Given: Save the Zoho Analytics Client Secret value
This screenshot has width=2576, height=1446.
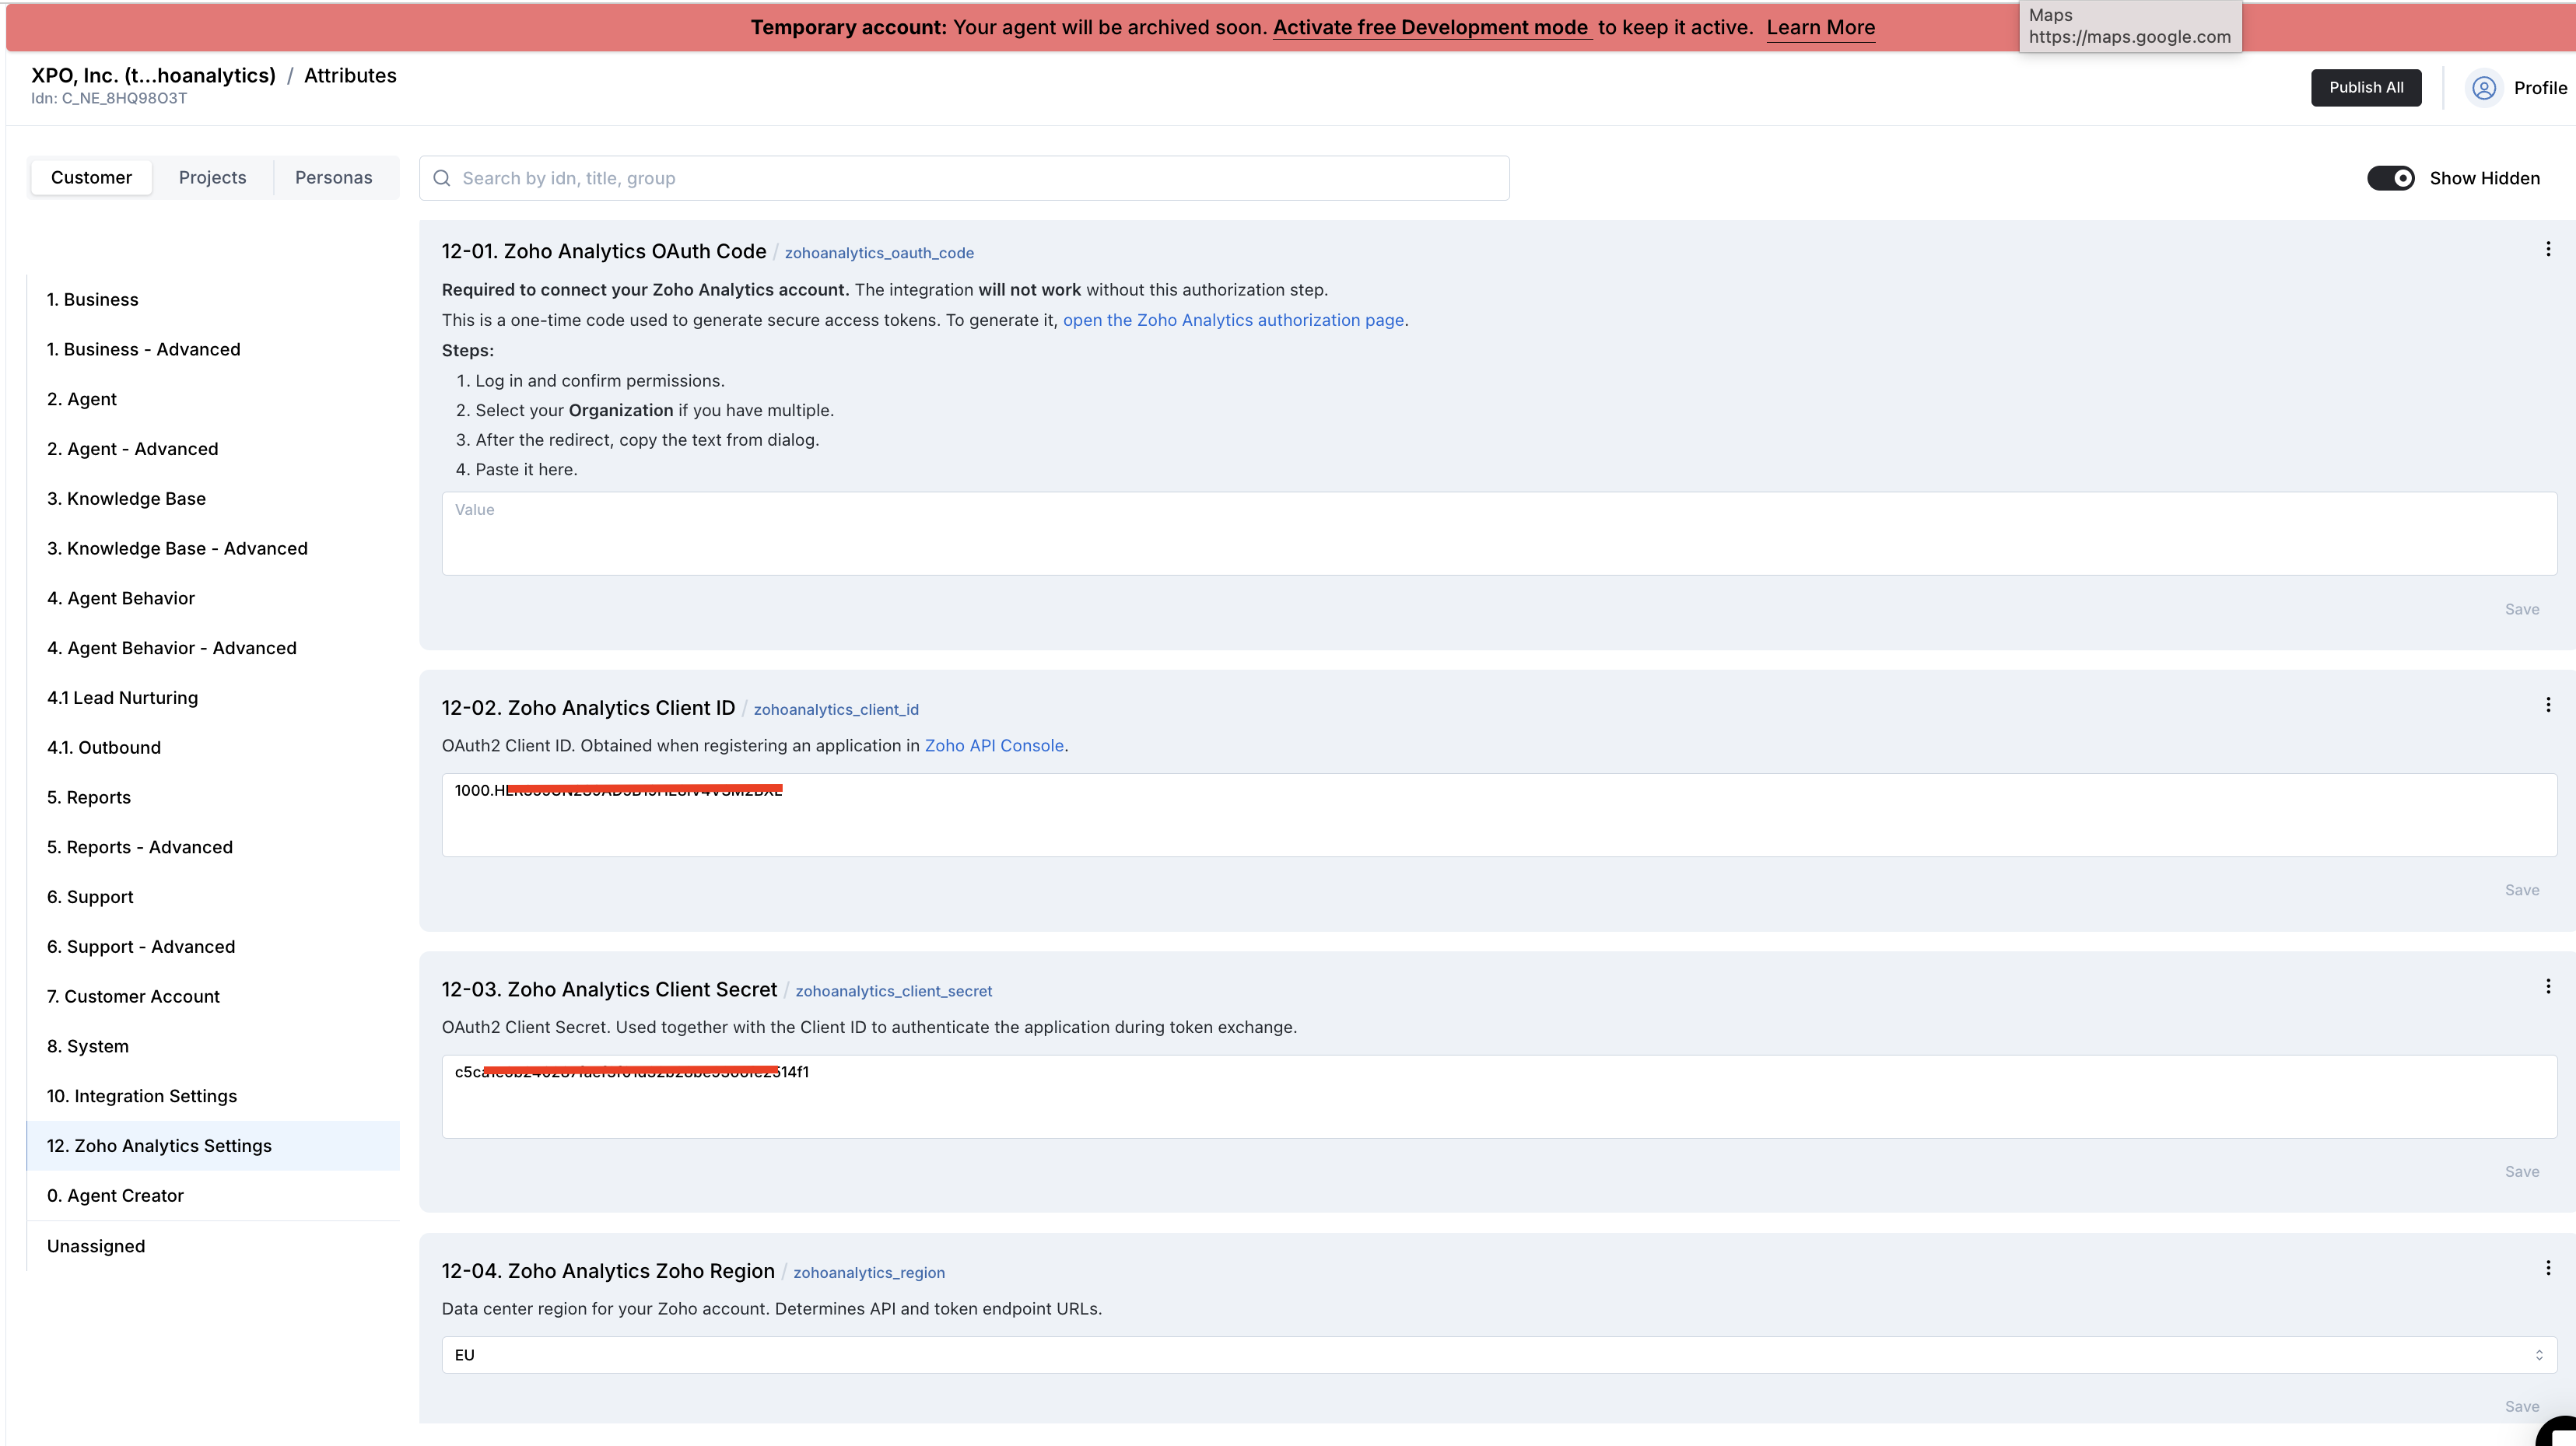Looking at the screenshot, I should [2521, 1172].
